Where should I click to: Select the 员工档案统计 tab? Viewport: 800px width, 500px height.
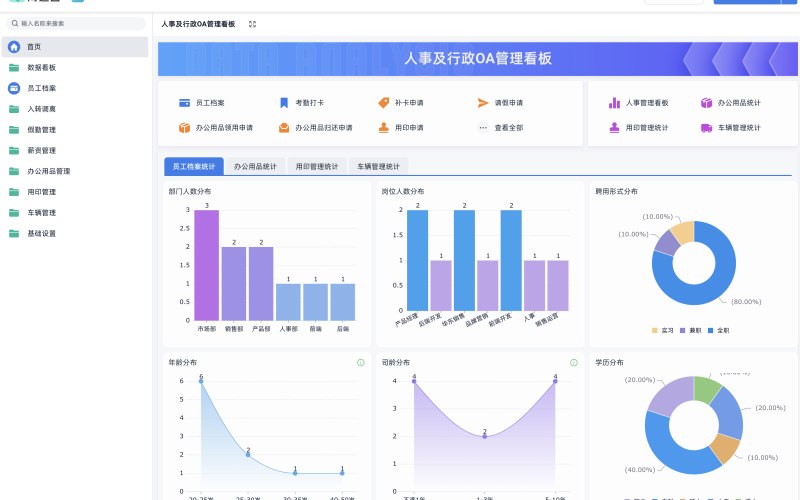coord(194,166)
